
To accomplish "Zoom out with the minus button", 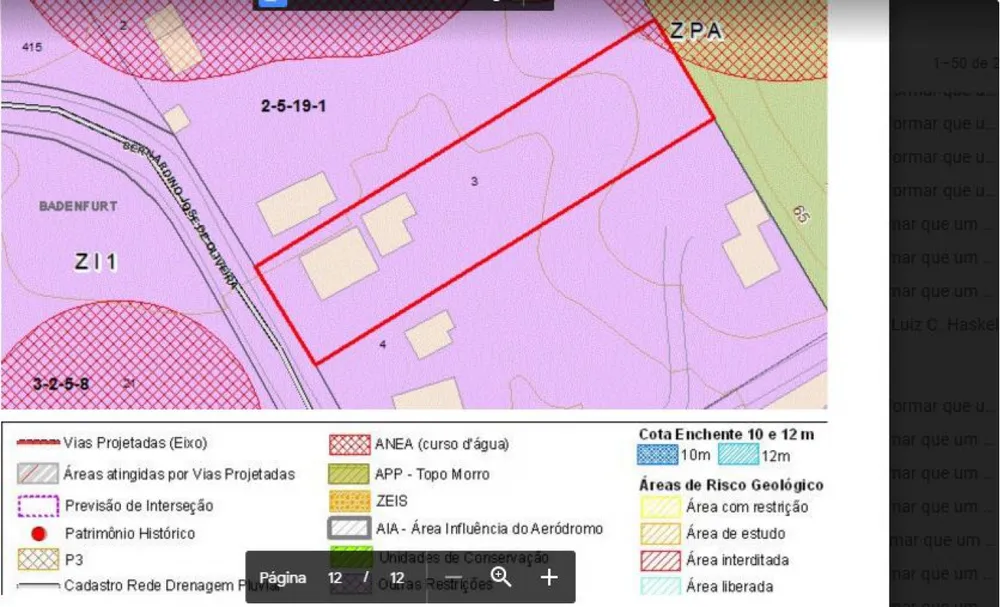I will pos(453,578).
